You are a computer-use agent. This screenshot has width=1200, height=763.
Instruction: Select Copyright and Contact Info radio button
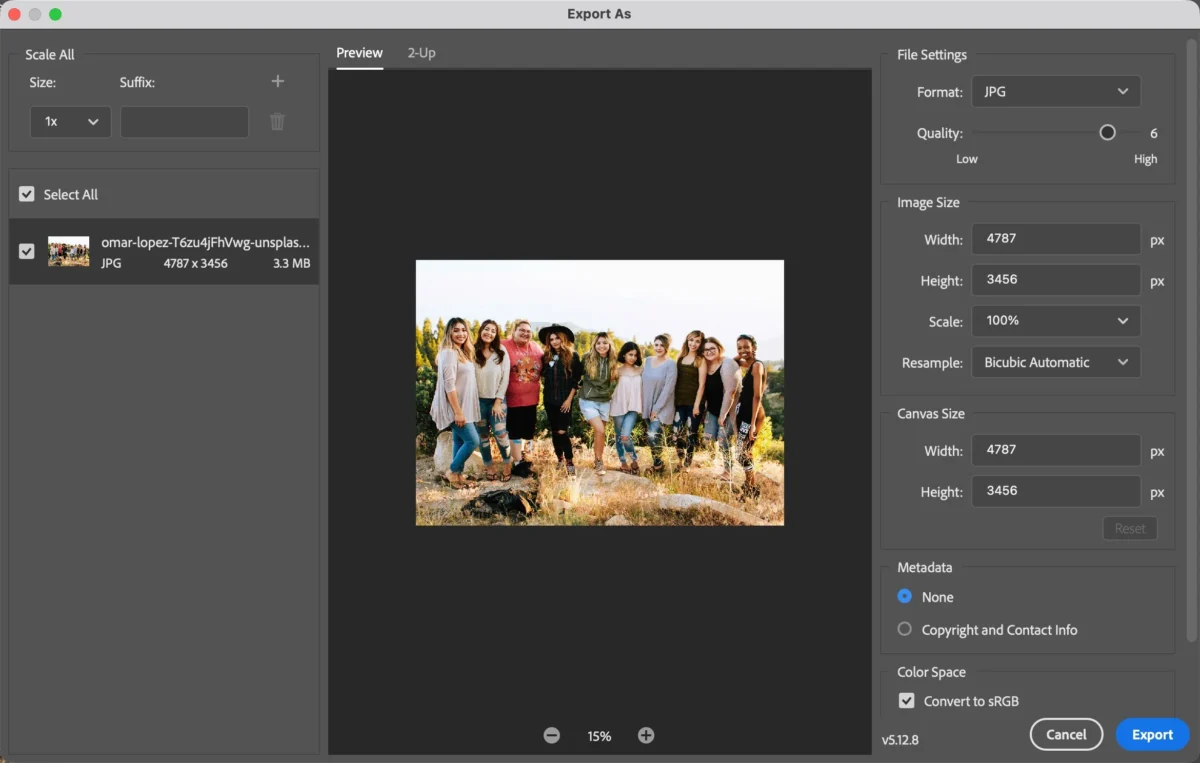(x=905, y=630)
